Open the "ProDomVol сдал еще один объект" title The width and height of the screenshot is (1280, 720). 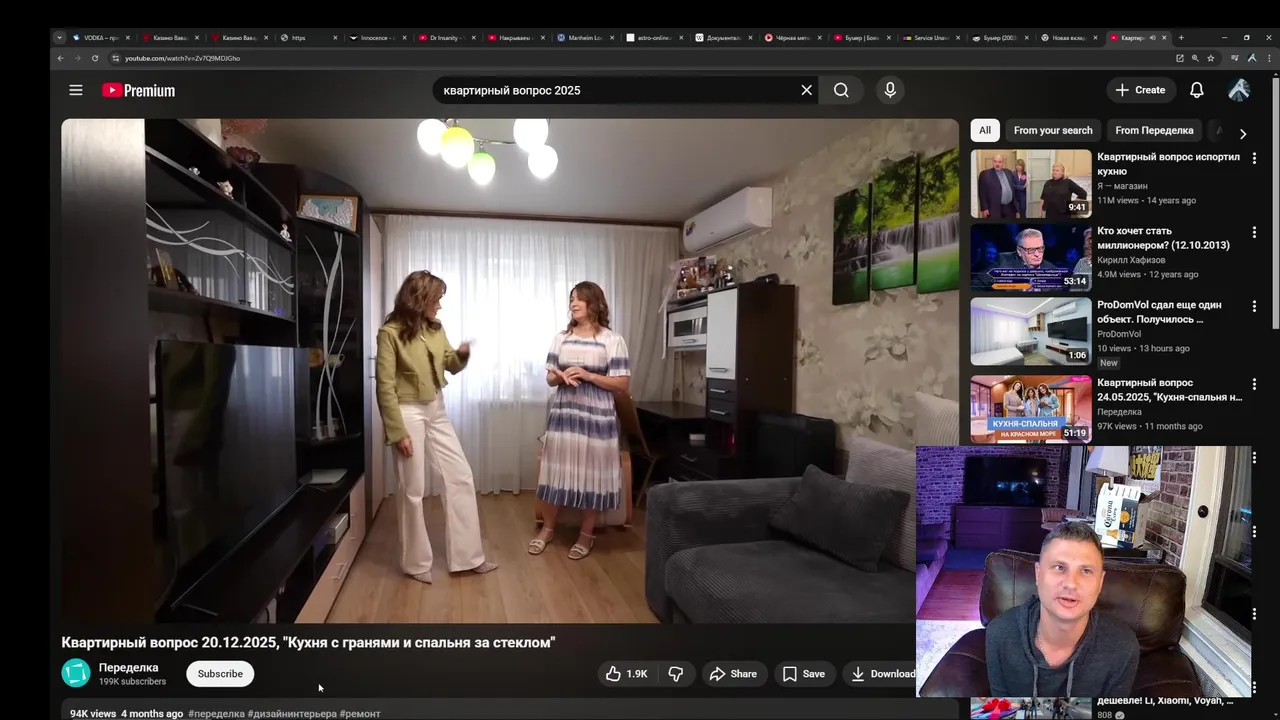tap(1159, 312)
